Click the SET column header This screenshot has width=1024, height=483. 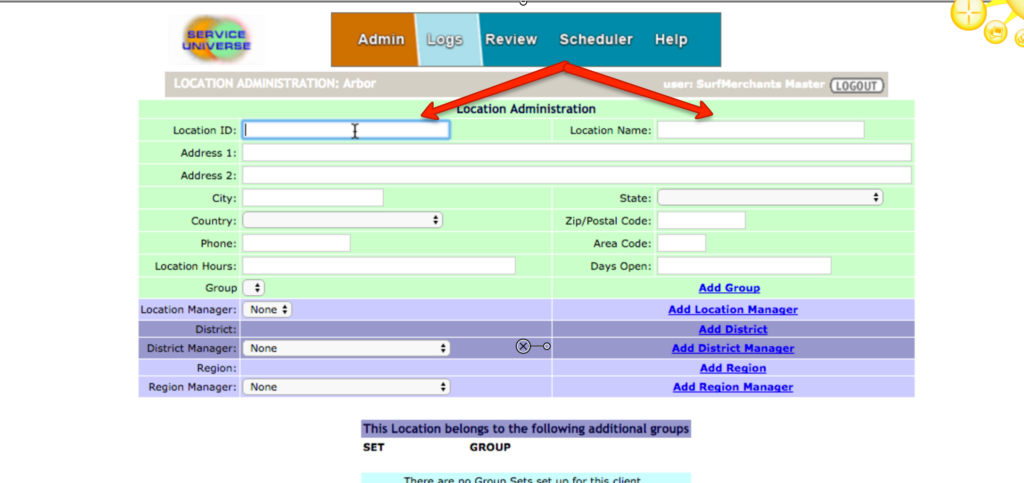point(374,447)
